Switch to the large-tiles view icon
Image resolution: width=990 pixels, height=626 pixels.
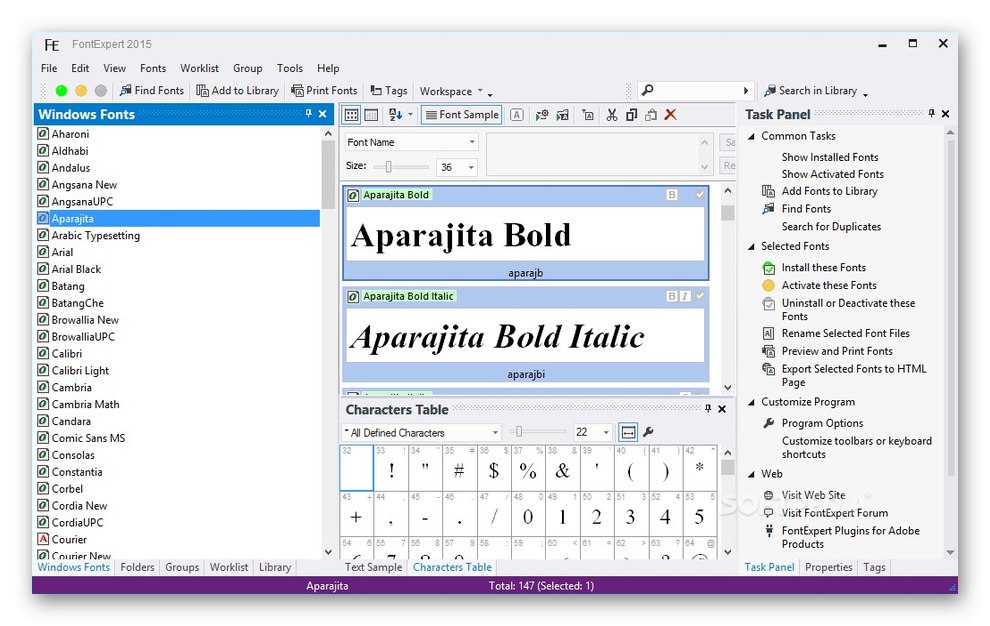[352, 115]
